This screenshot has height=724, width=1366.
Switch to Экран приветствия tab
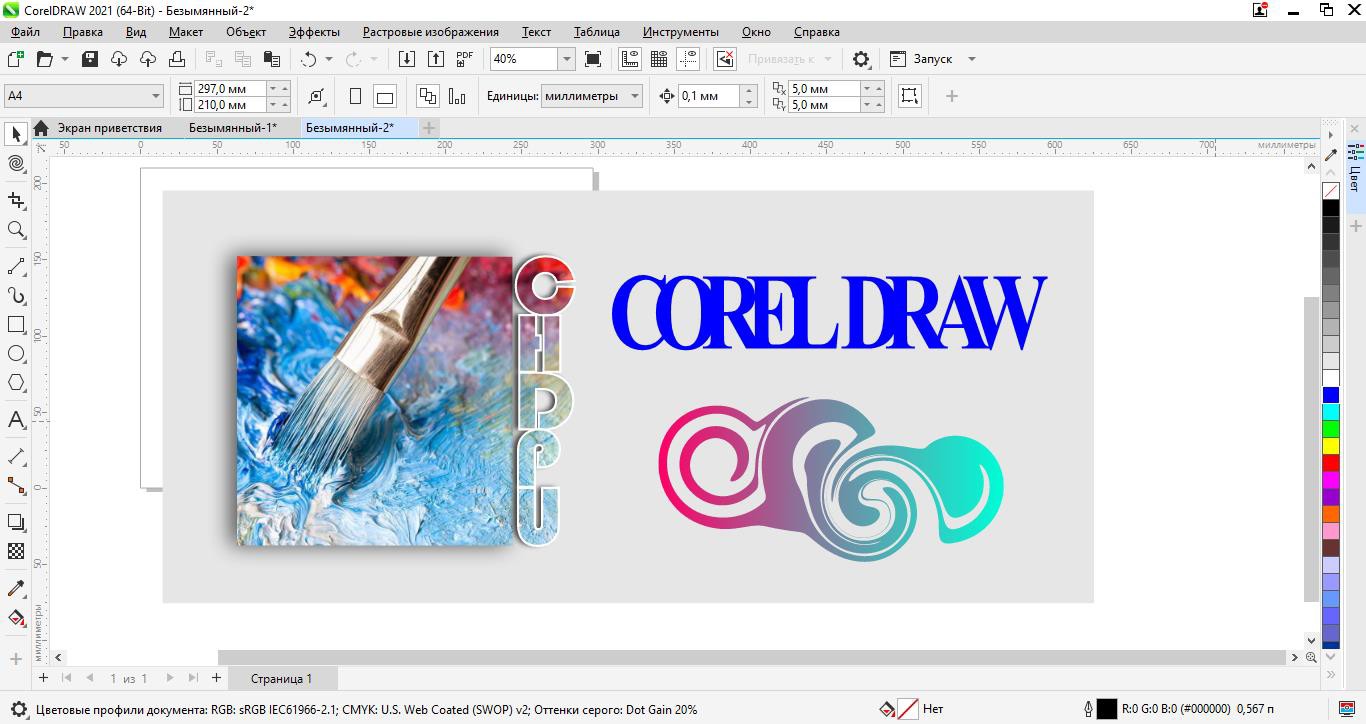(x=109, y=128)
